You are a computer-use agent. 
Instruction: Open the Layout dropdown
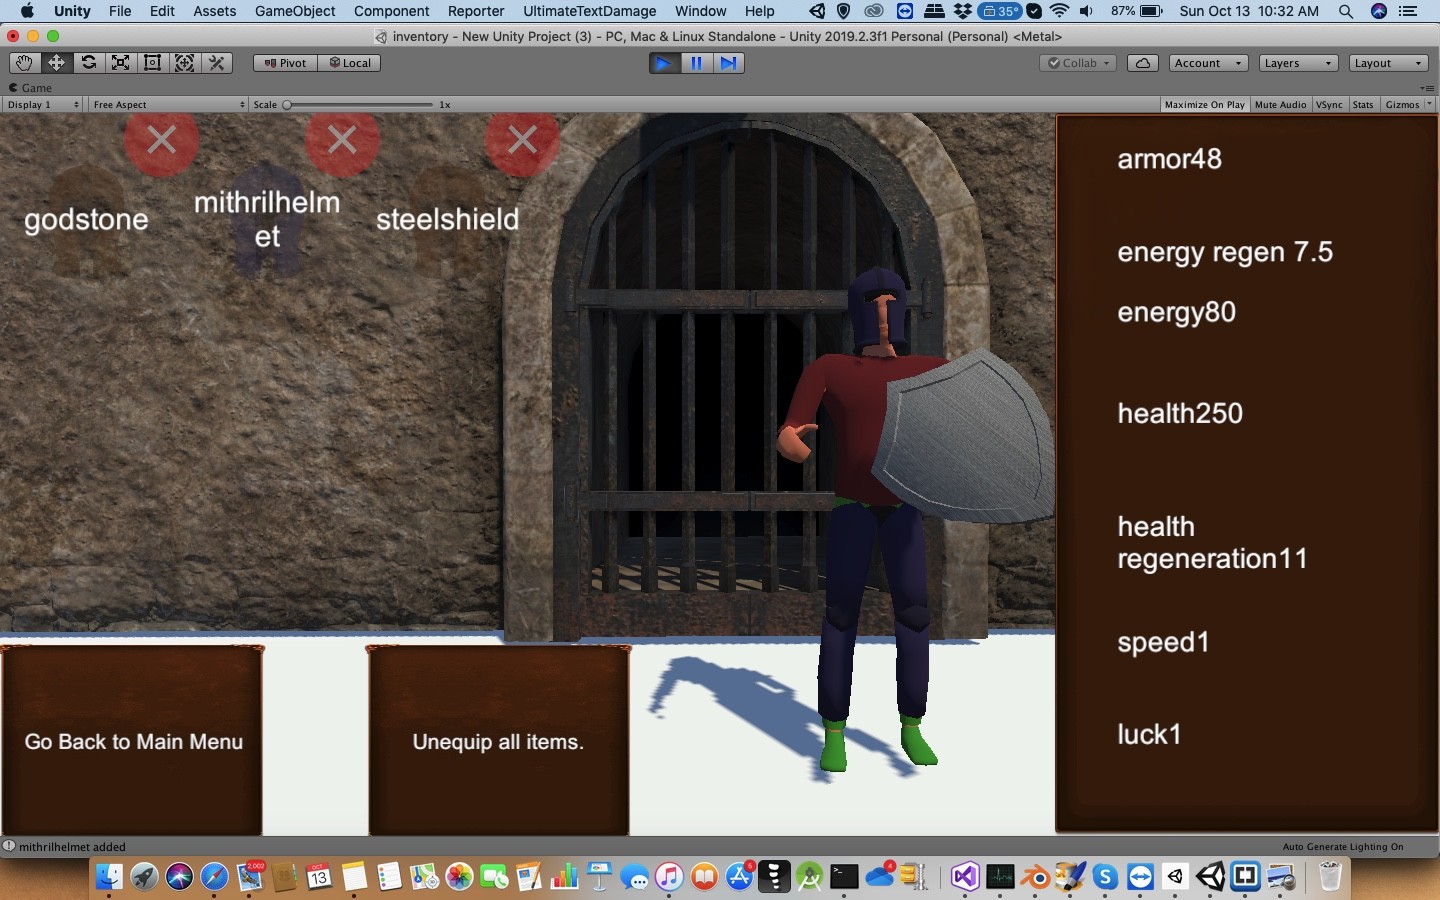click(x=1388, y=62)
